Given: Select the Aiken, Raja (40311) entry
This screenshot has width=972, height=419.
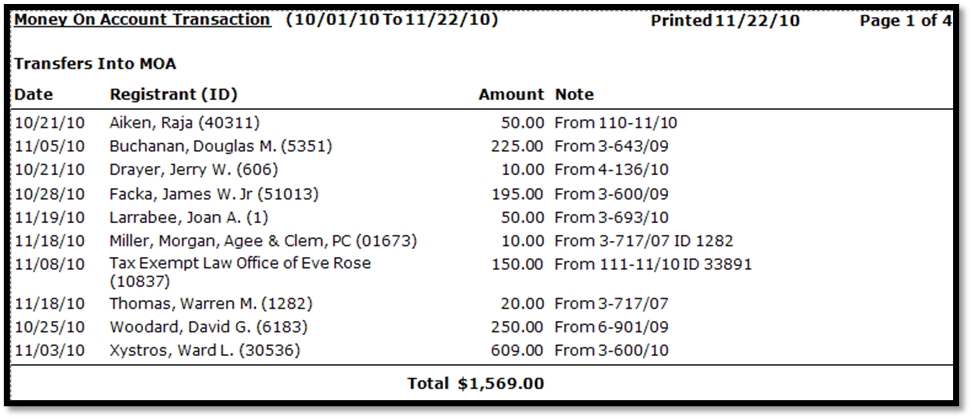Looking at the screenshot, I should click(184, 123).
